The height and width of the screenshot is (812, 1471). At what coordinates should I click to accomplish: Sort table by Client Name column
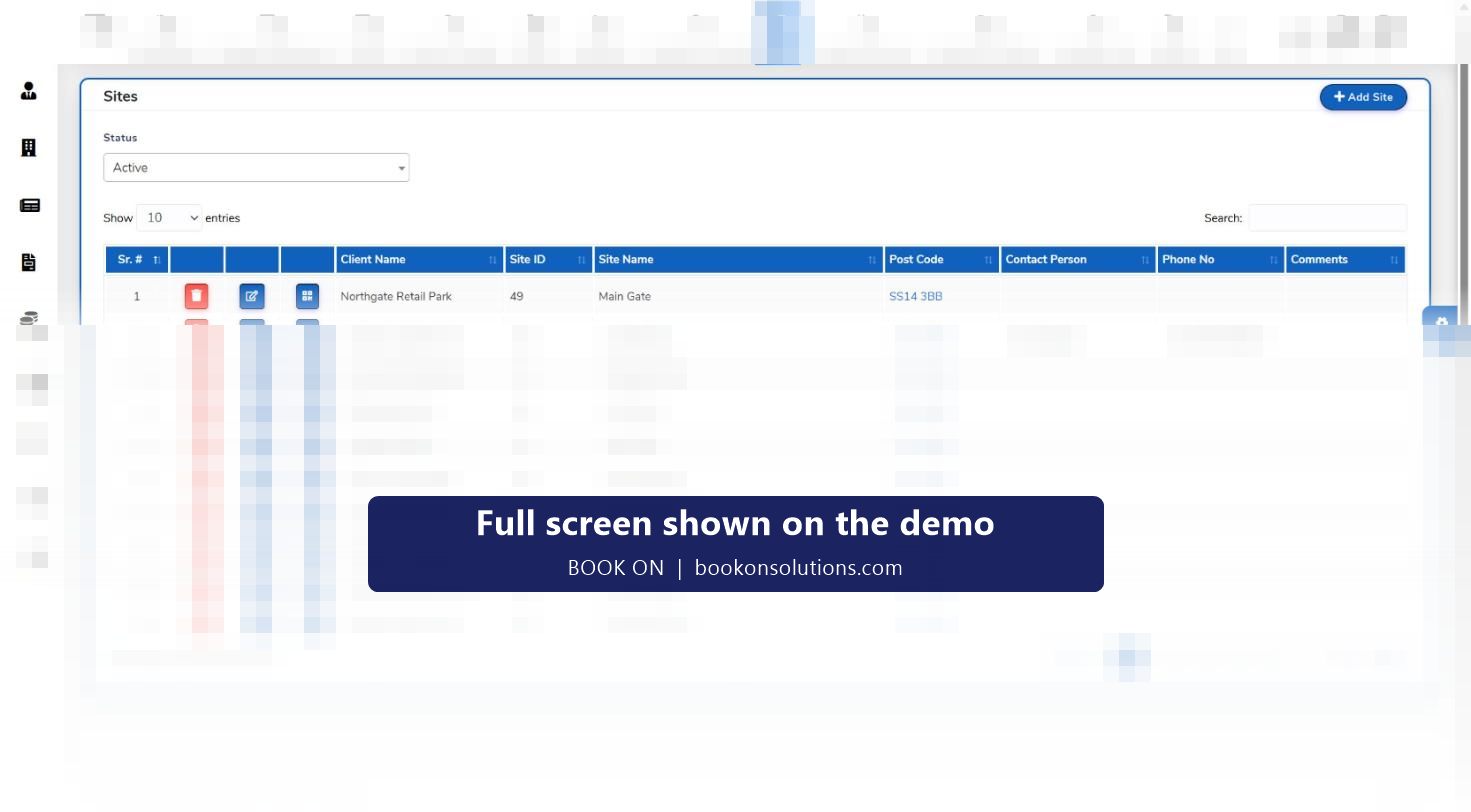pyautogui.click(x=418, y=260)
